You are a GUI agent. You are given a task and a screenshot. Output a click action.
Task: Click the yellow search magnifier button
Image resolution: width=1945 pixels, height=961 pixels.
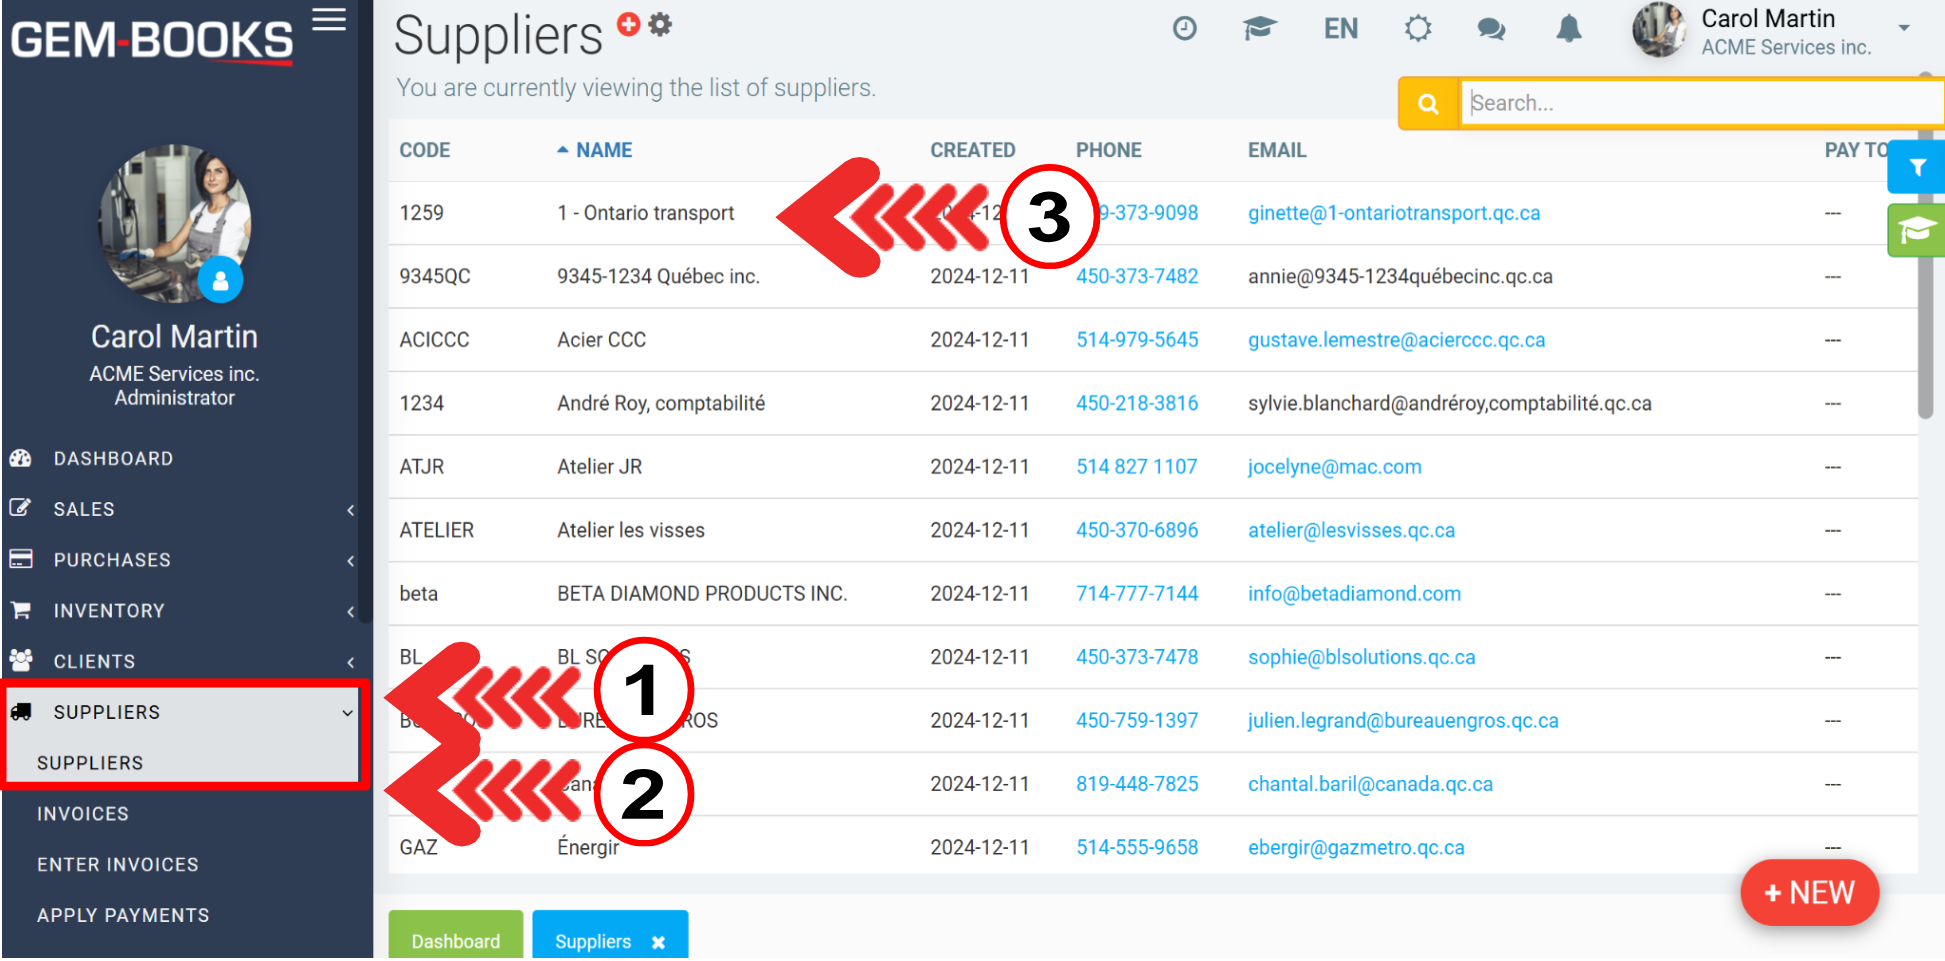(x=1428, y=103)
